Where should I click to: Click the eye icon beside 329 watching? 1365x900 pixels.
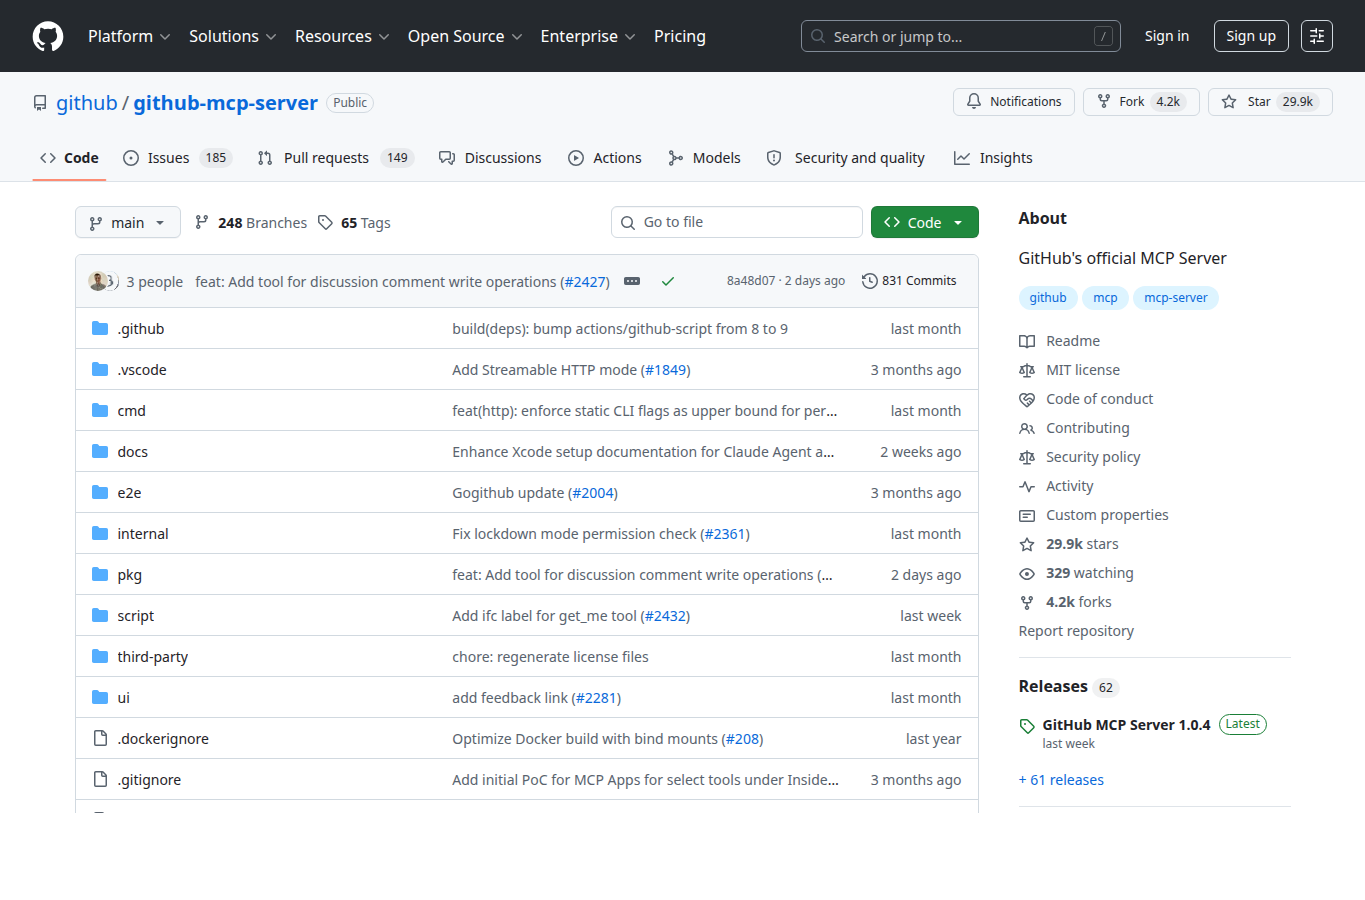(x=1027, y=573)
